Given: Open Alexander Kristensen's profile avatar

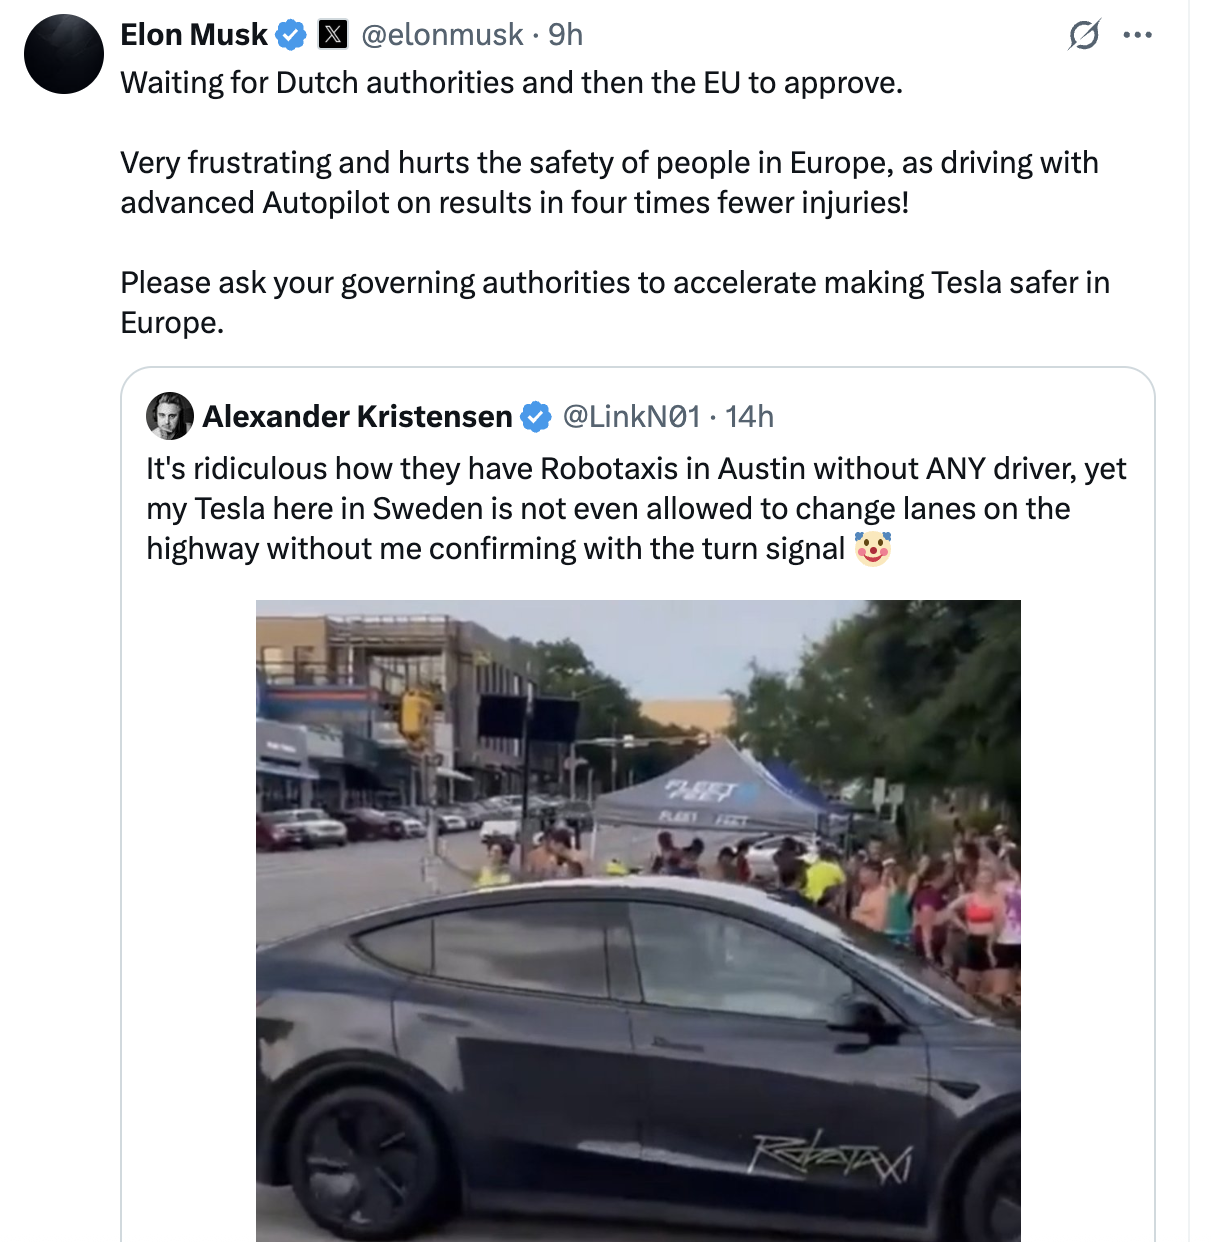Looking at the screenshot, I should (x=171, y=417).
